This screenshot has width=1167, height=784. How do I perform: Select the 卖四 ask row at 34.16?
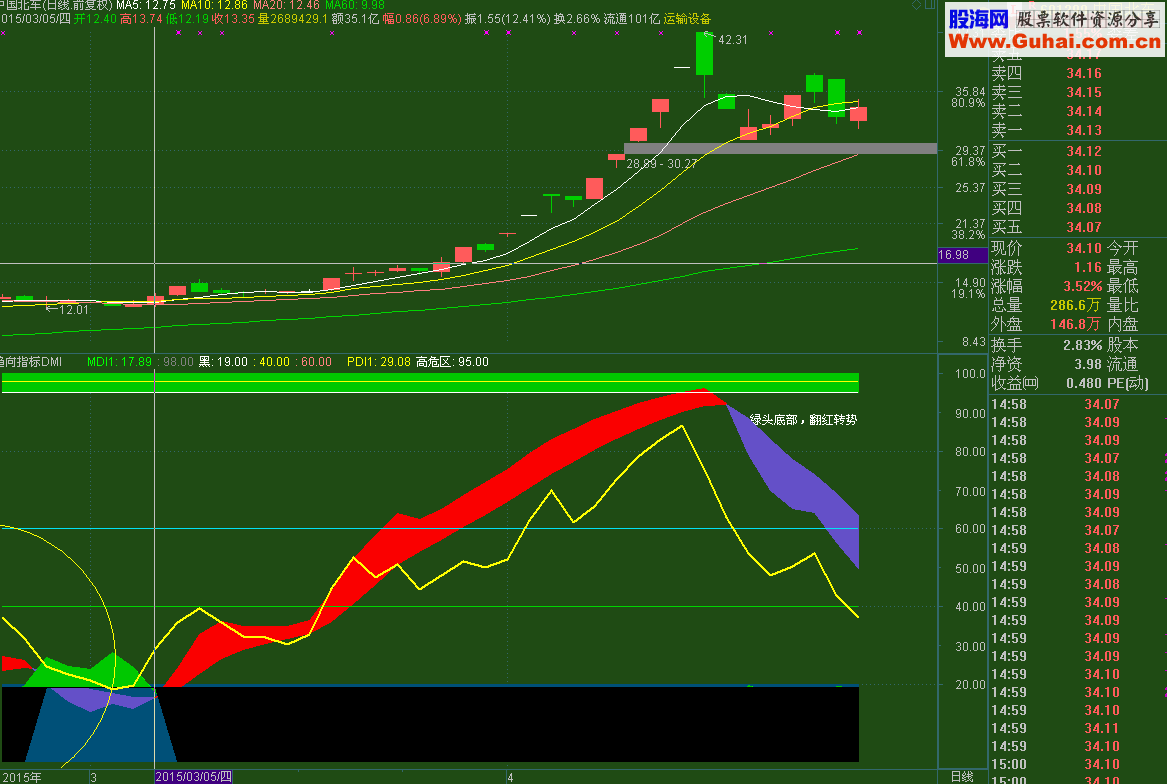click(x=1046, y=73)
